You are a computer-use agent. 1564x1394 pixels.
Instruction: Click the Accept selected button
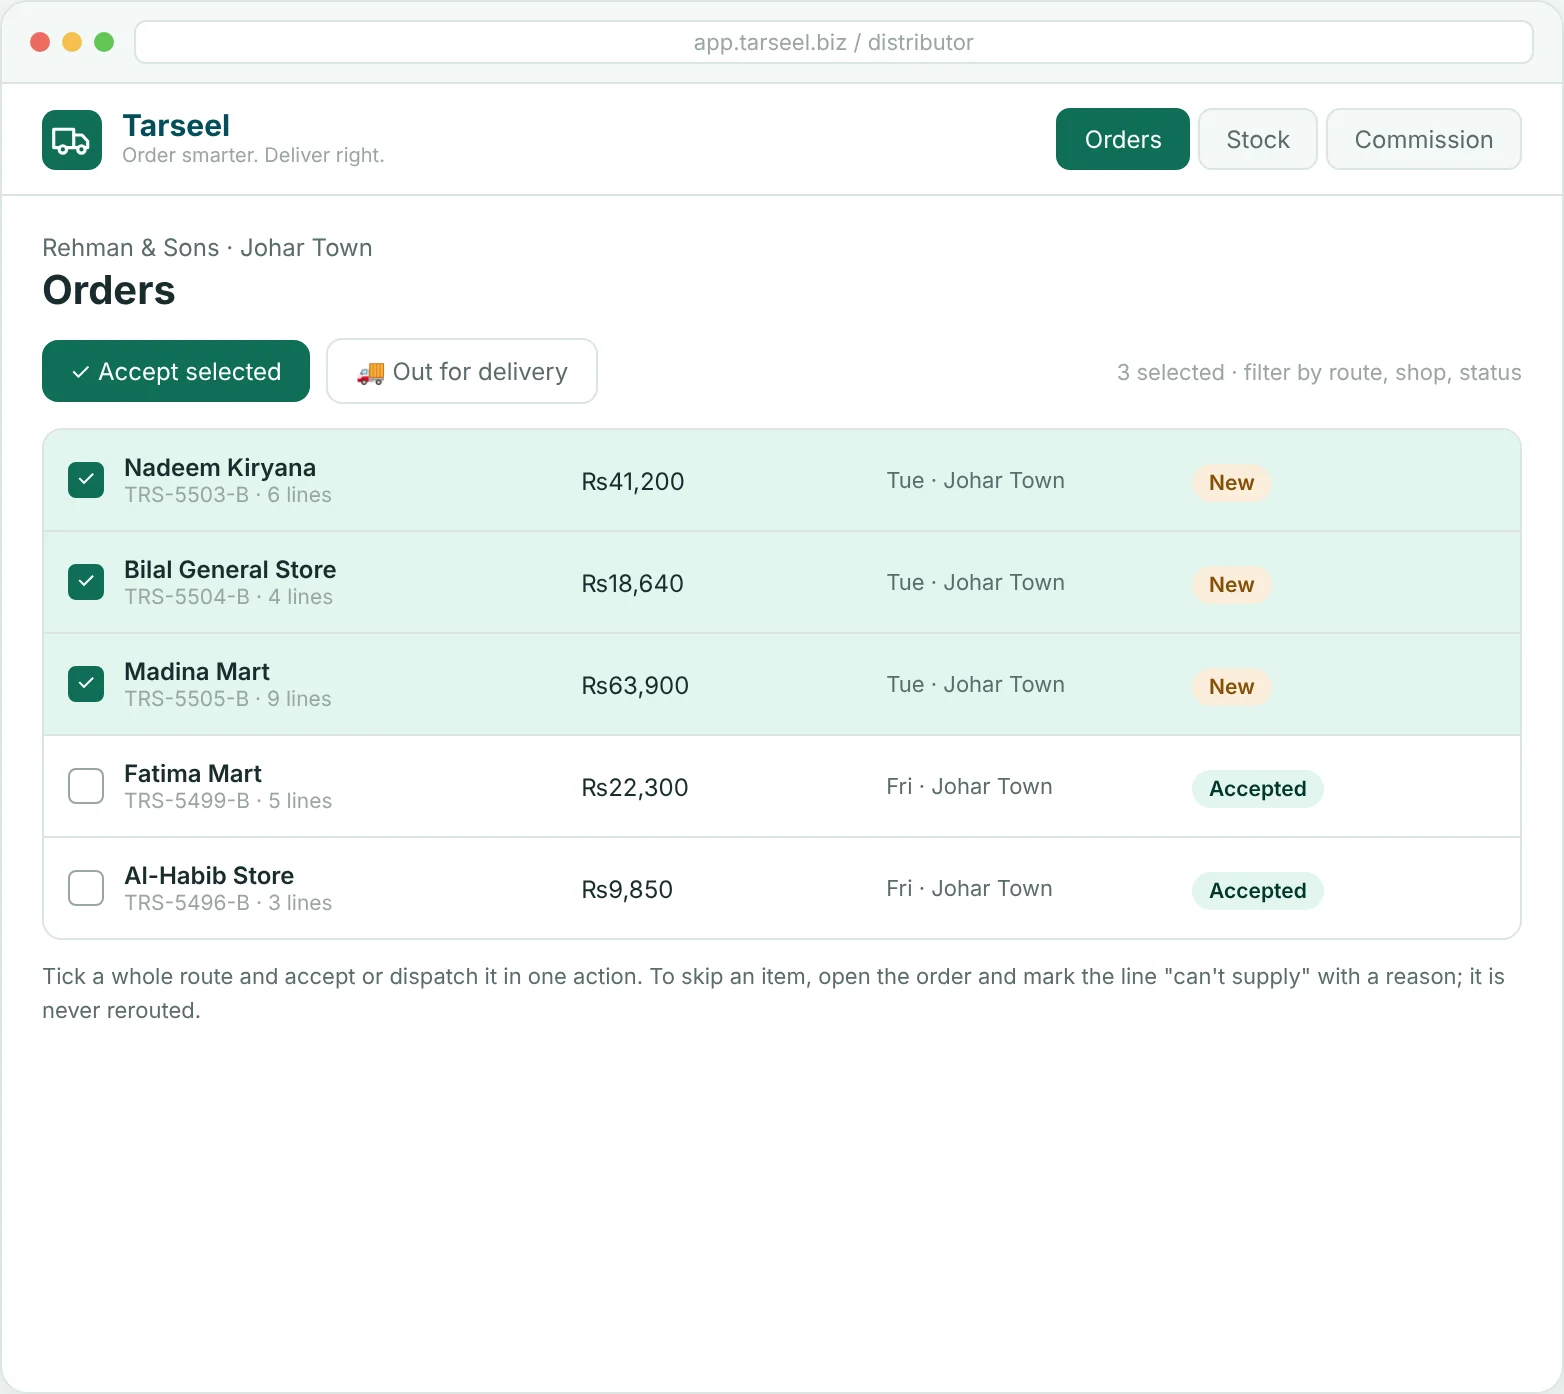tap(176, 371)
